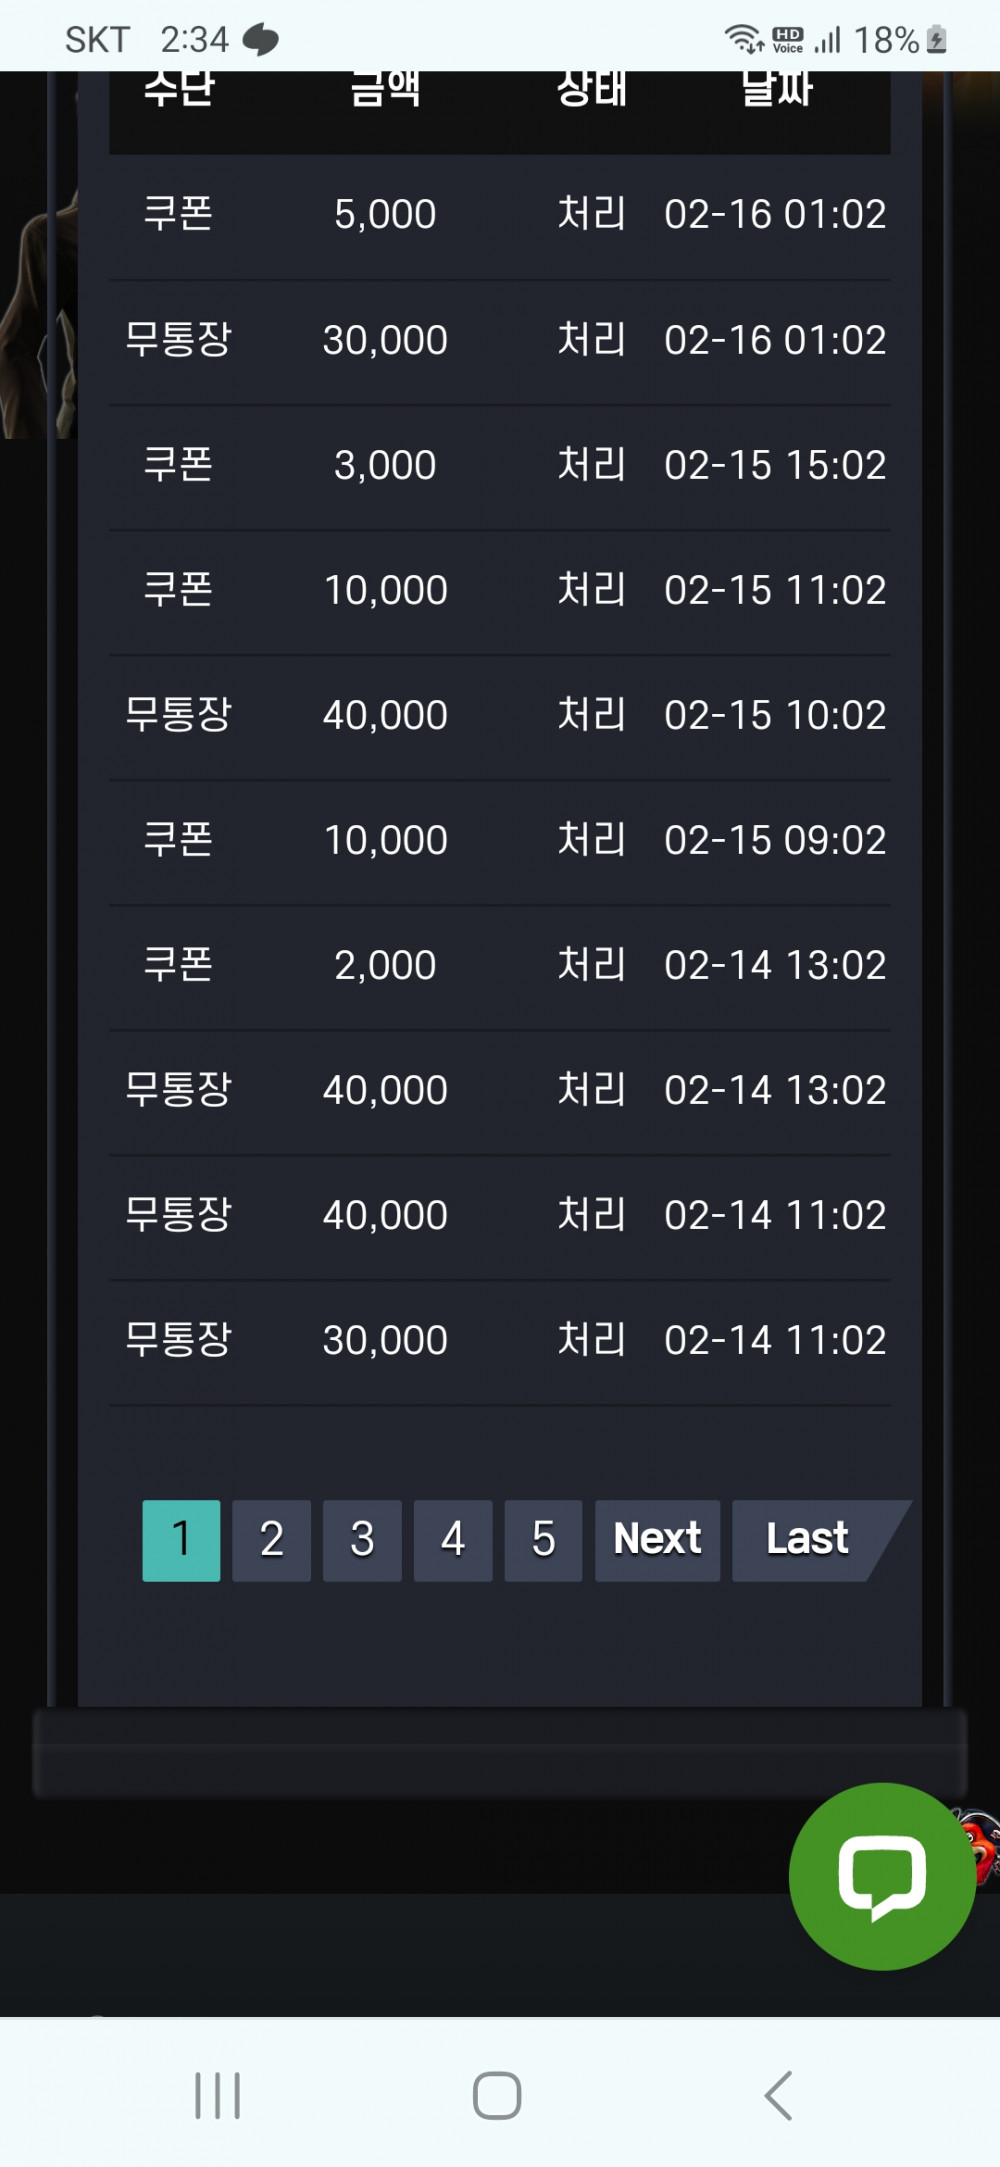Tap the KakaoTalk notification icon in status bar
This screenshot has width=1000, height=2167.
point(261,40)
